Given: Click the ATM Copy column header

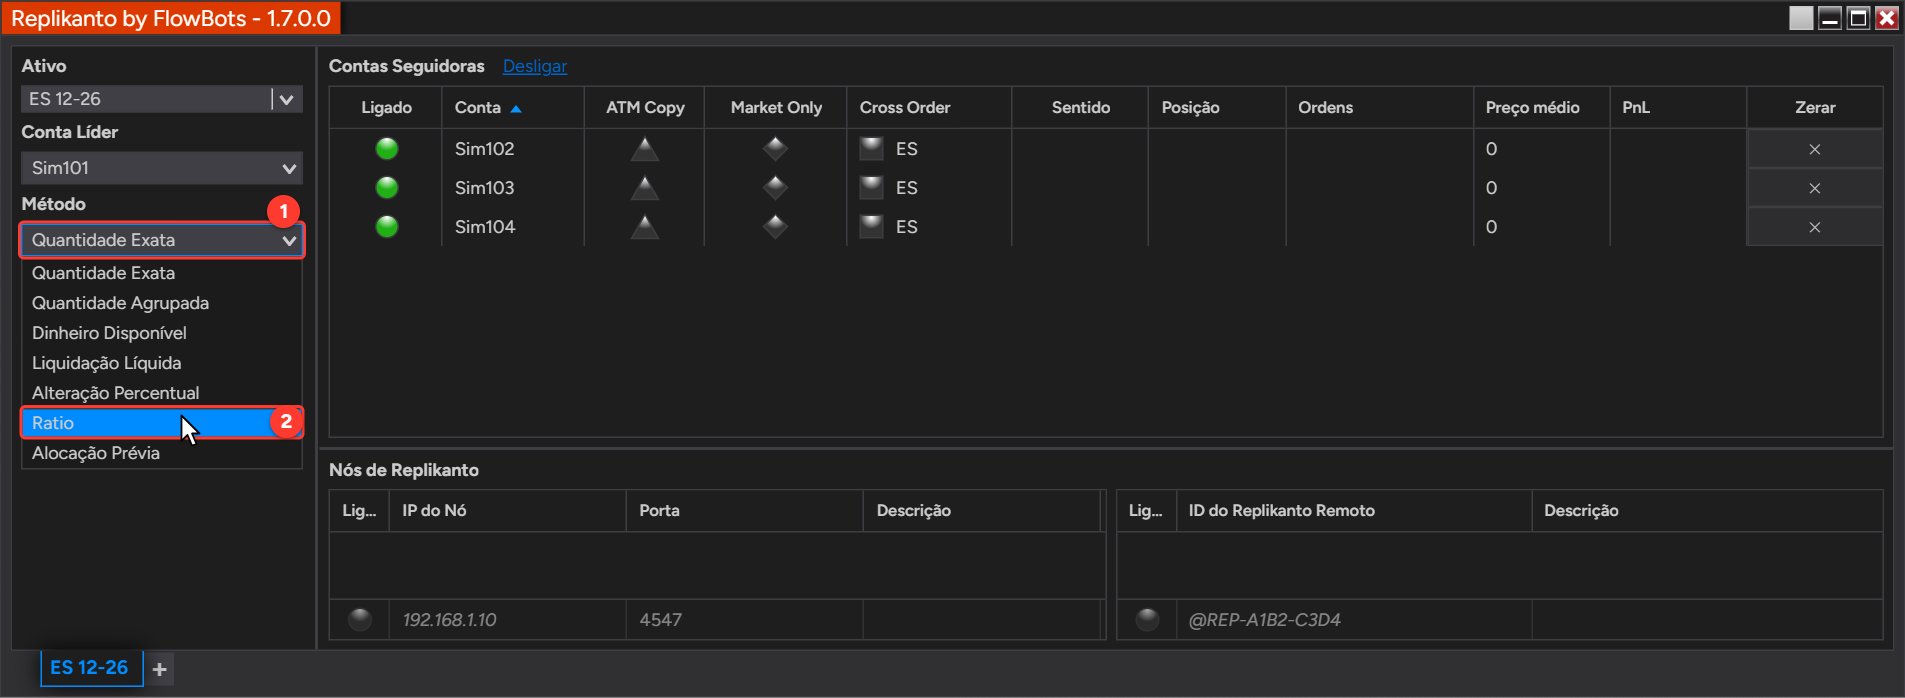Looking at the screenshot, I should coord(645,108).
